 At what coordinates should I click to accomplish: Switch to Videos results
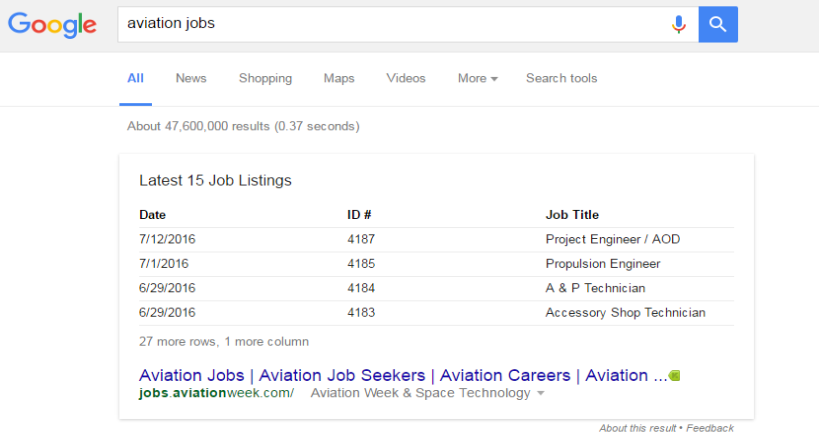406,78
